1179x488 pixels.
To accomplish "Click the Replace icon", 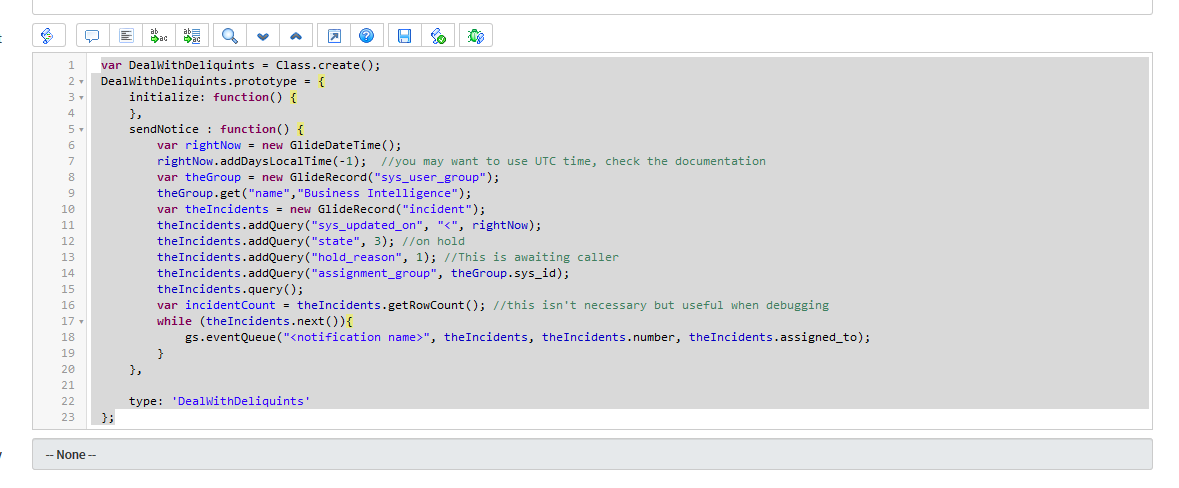I will coord(159,35).
